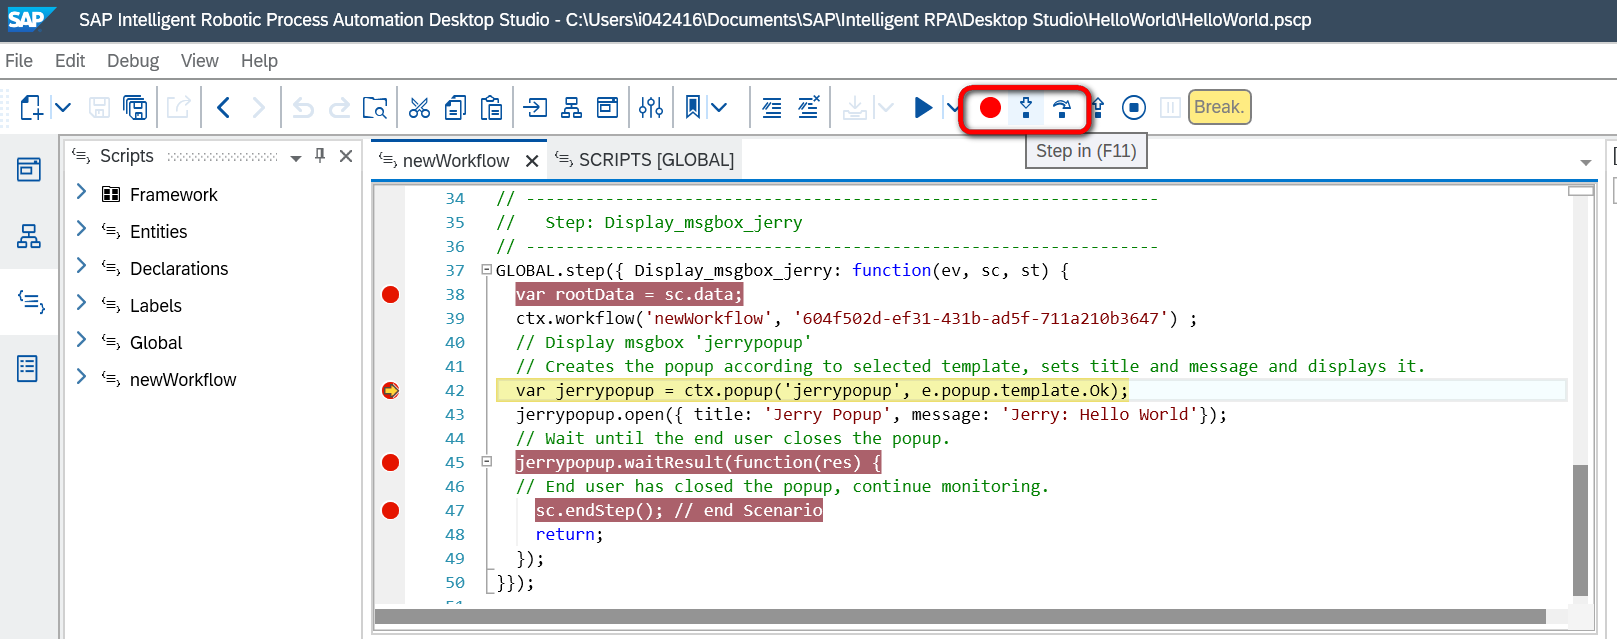The width and height of the screenshot is (1617, 639).
Task: Open the Debug menu
Action: tap(133, 61)
